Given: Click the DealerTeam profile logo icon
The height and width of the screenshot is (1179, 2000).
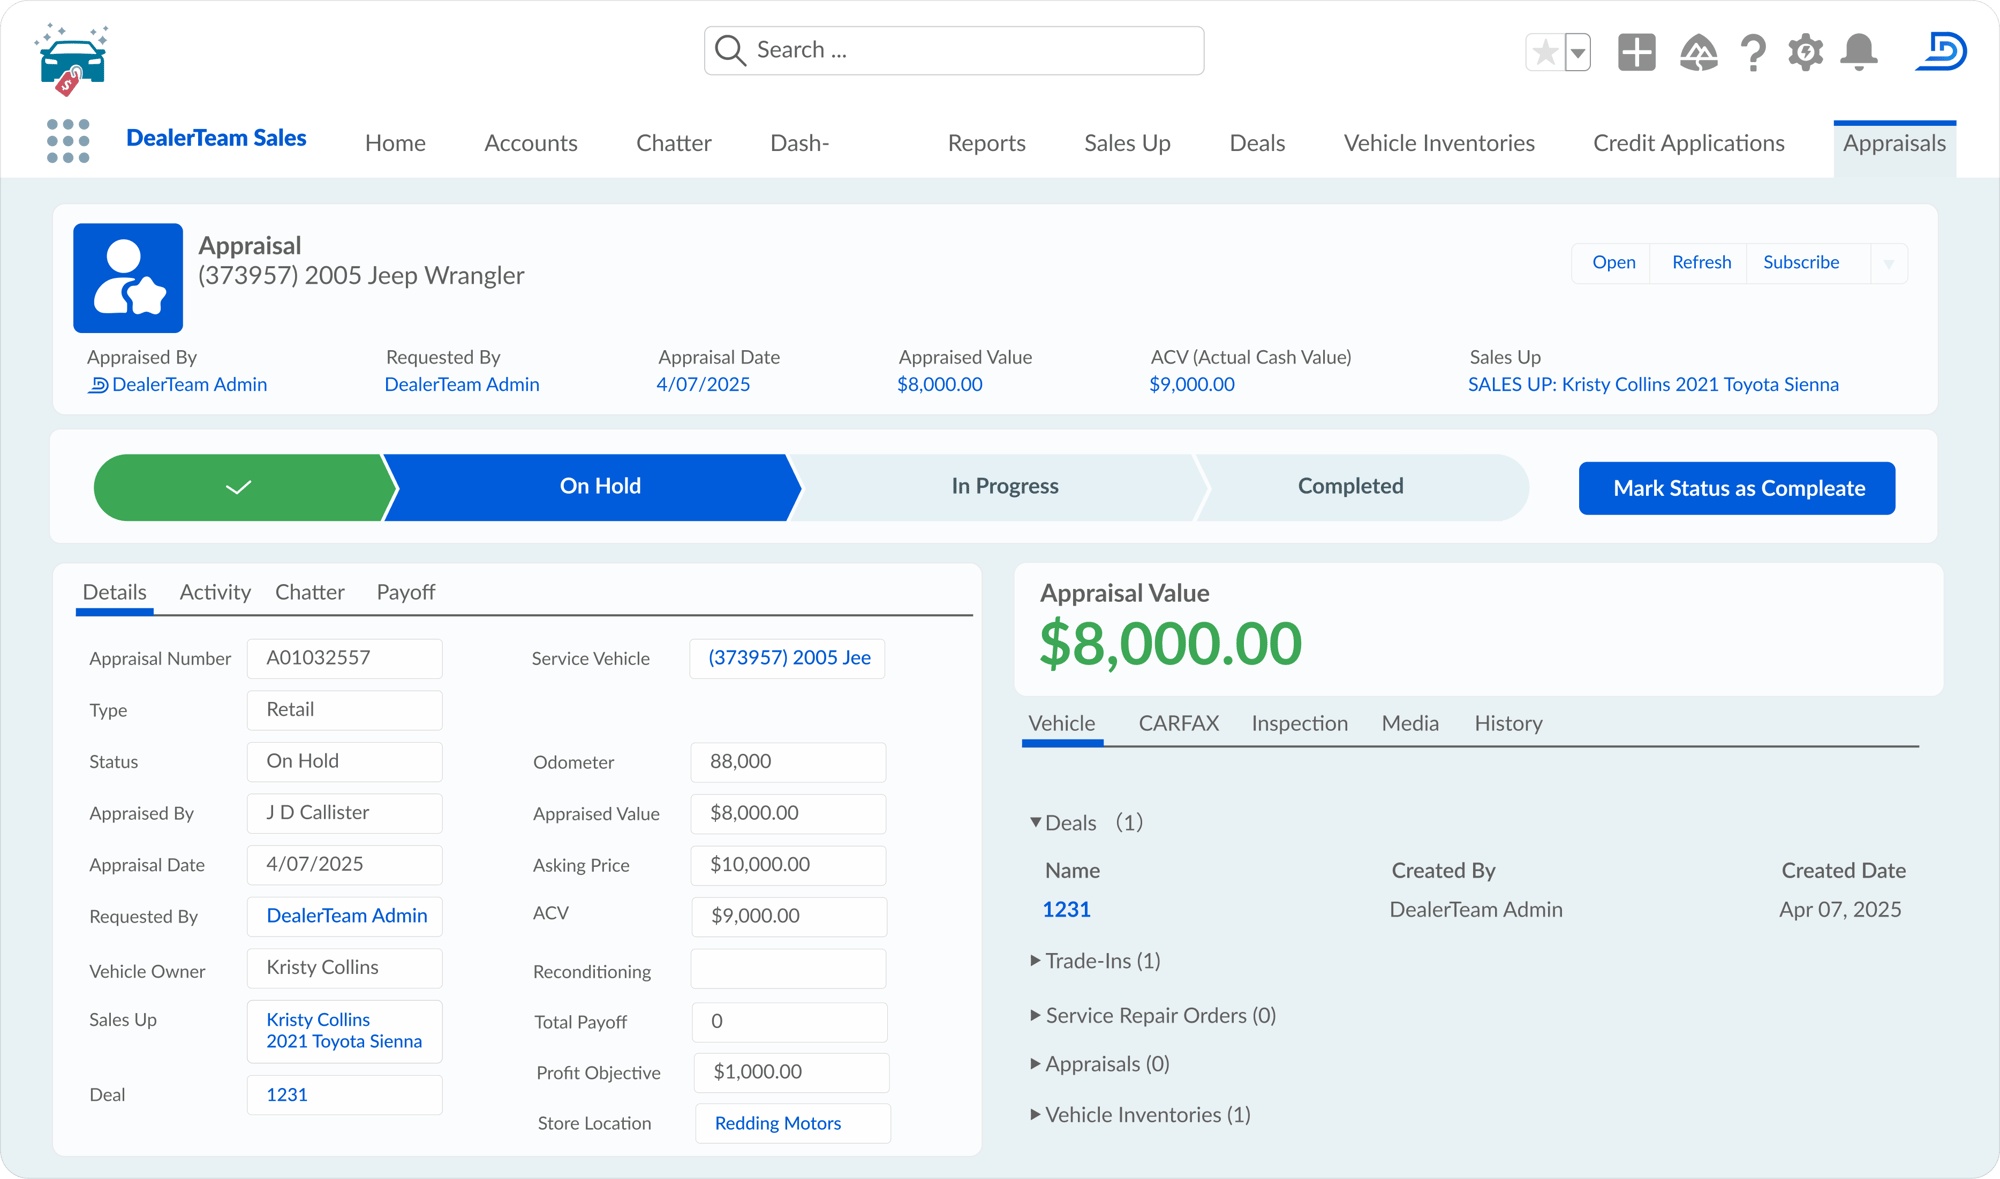Looking at the screenshot, I should 1941,51.
